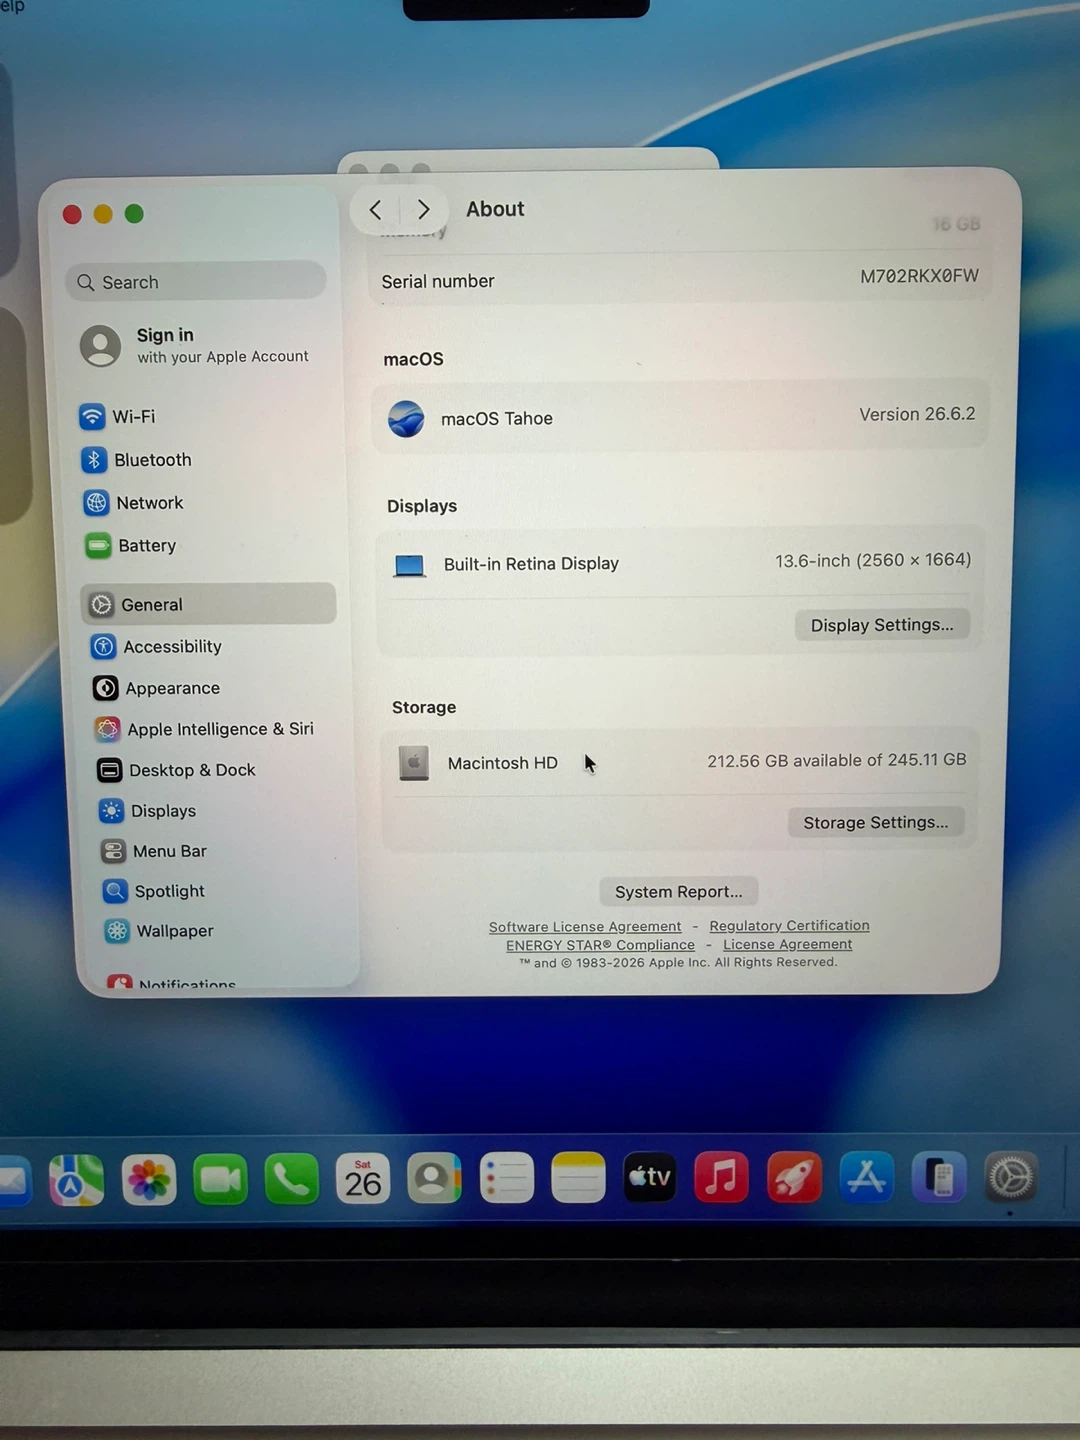Click the Search field in sidebar

pyautogui.click(x=196, y=282)
